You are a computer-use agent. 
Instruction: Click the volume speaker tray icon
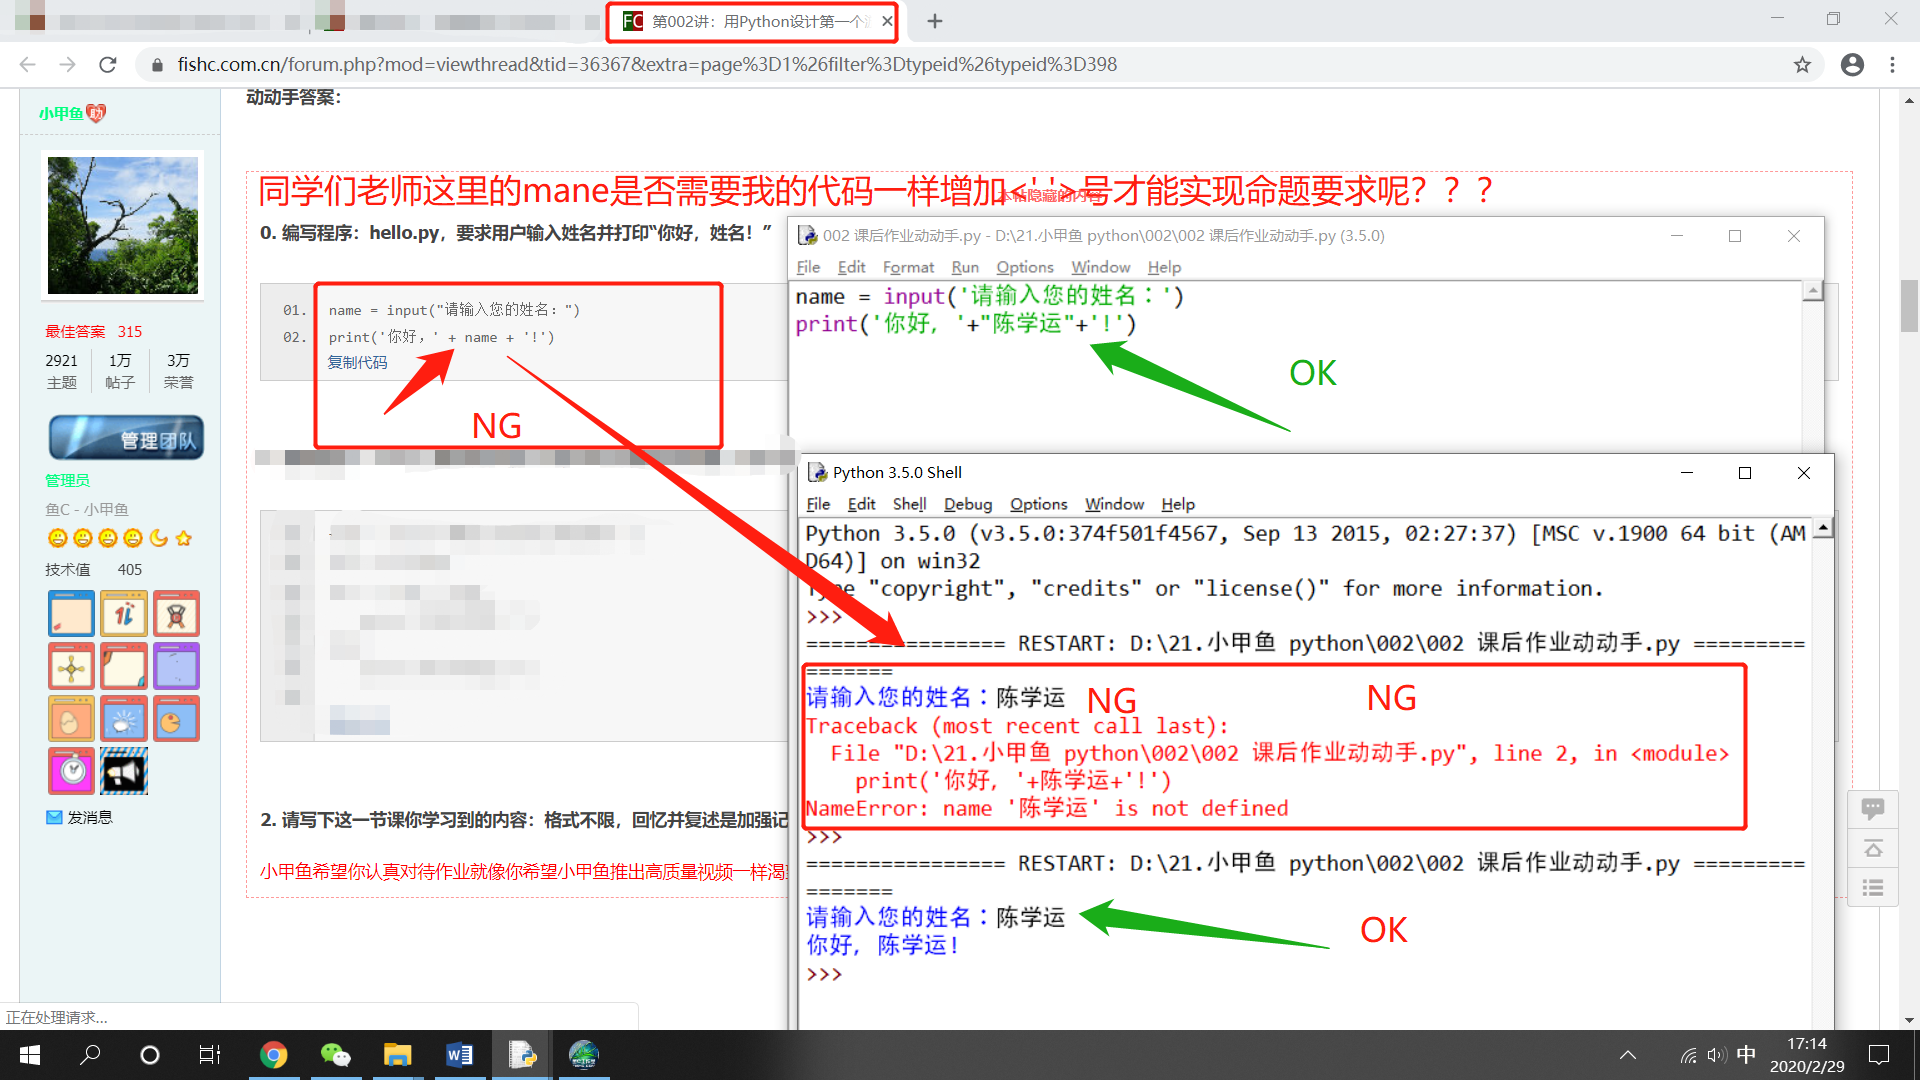1717,1055
